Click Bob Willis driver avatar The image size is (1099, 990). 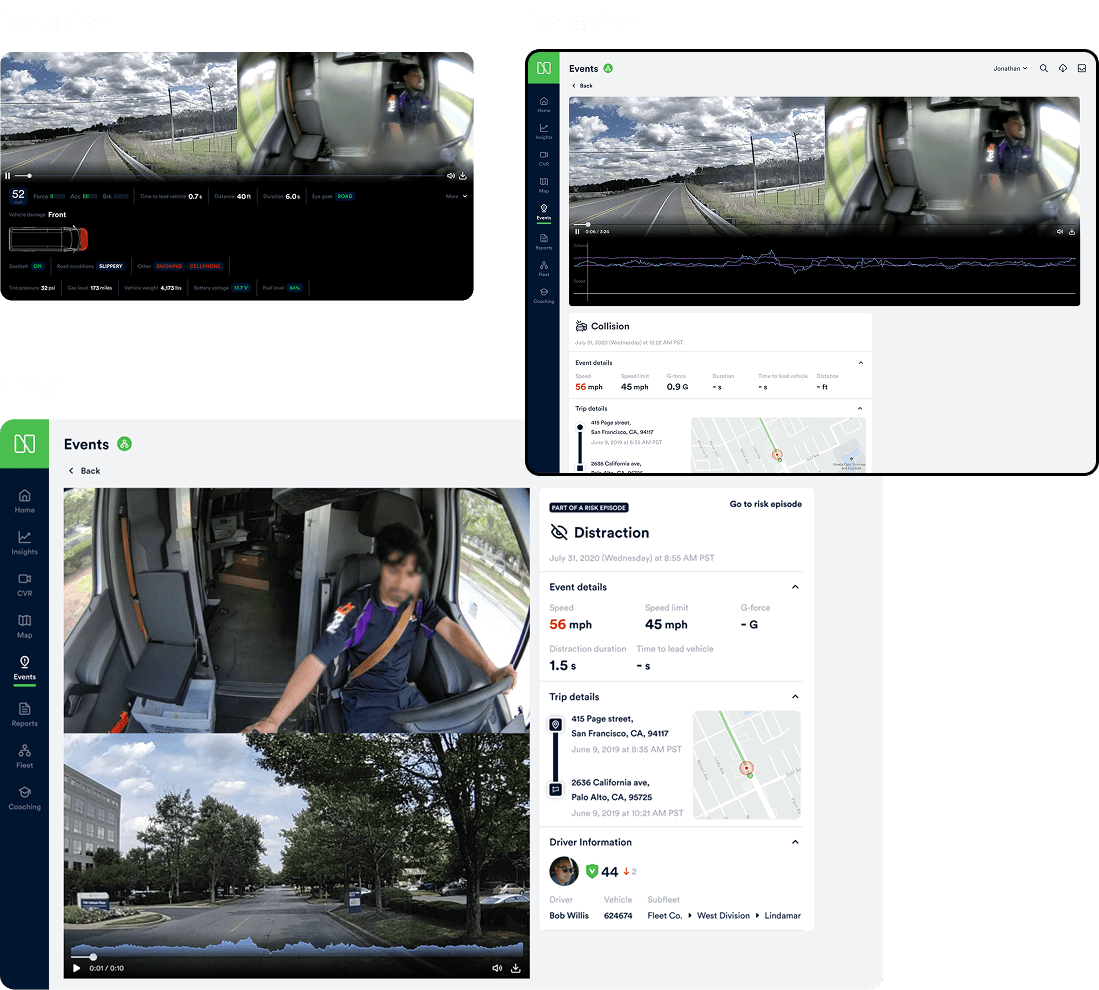tap(564, 871)
